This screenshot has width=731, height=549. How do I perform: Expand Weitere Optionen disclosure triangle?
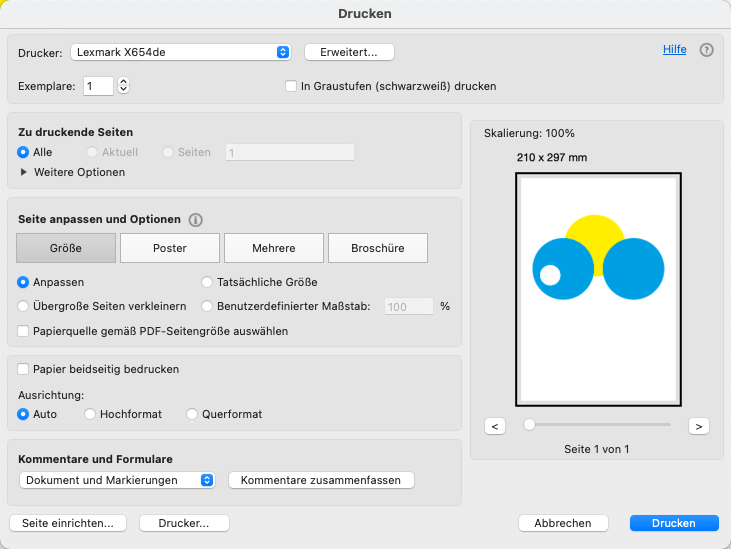(24, 172)
